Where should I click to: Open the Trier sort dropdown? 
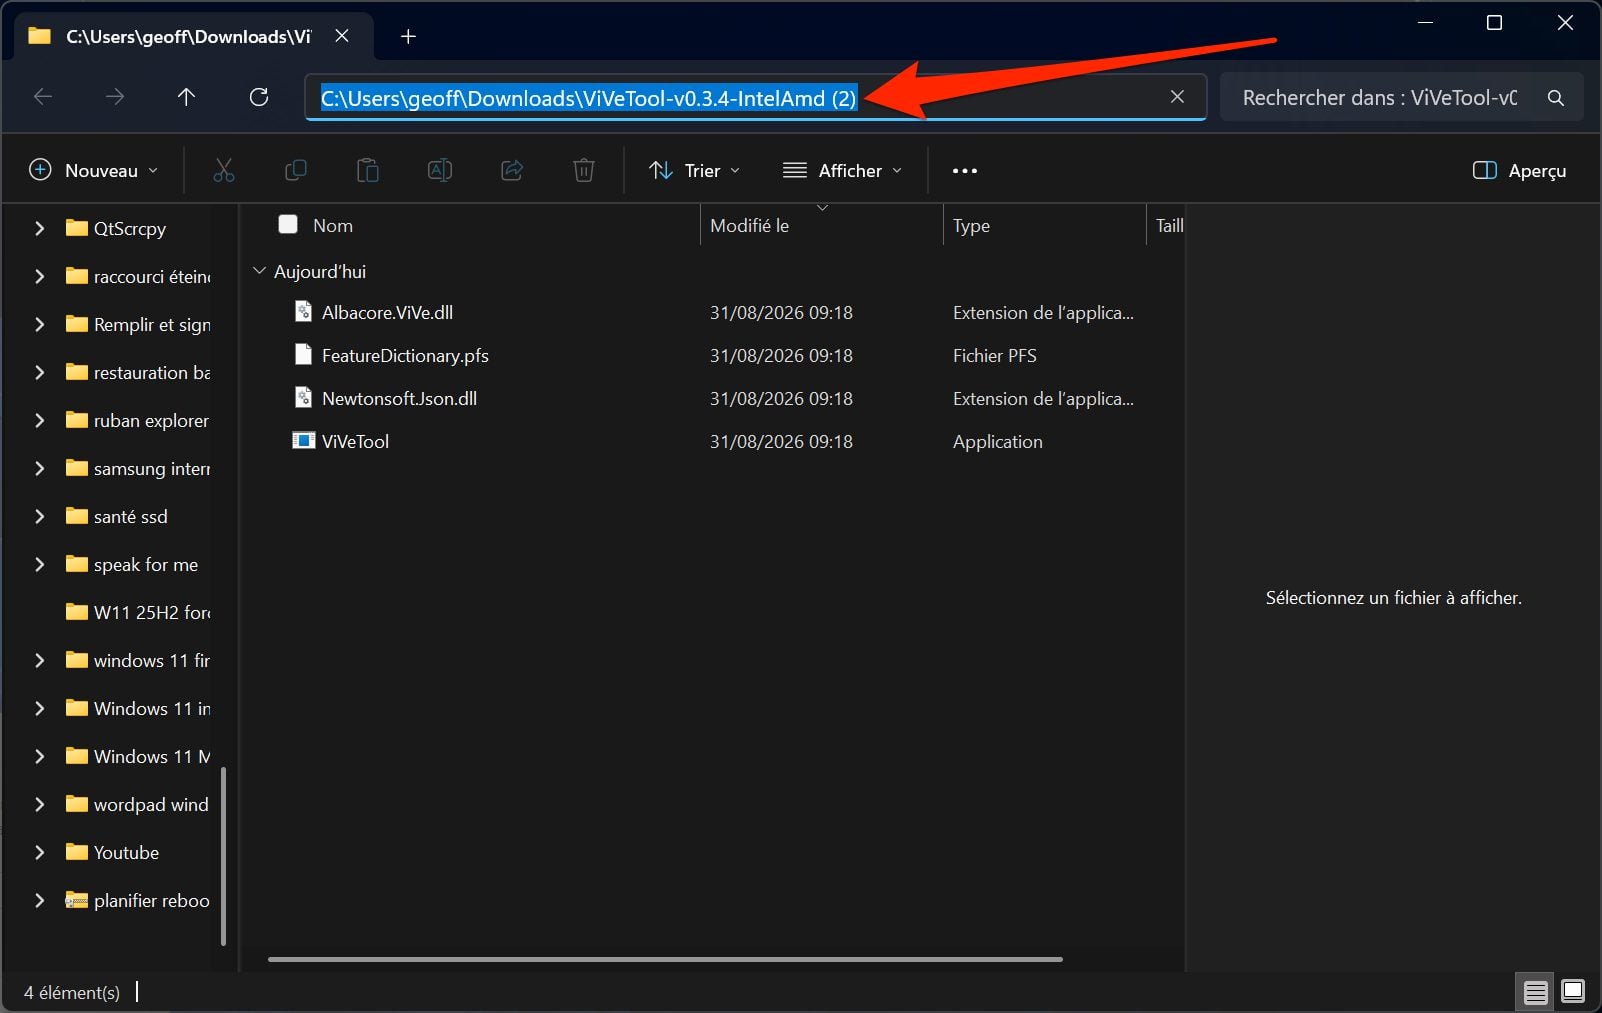tap(695, 171)
